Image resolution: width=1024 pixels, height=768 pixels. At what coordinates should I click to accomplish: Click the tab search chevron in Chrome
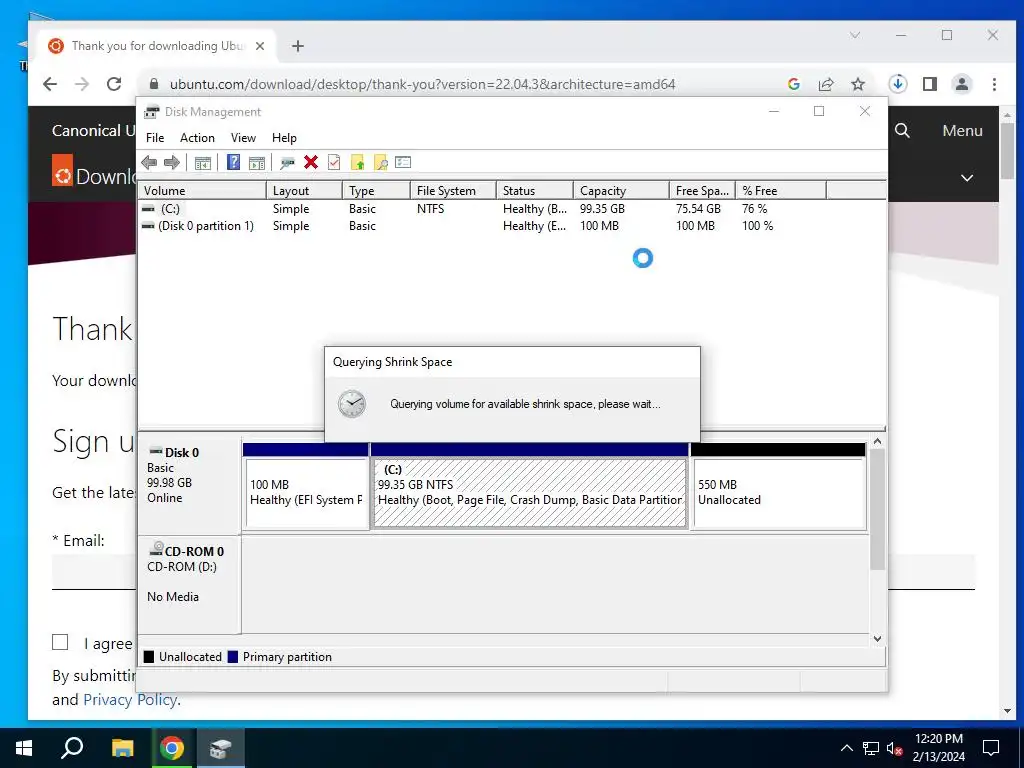click(855, 35)
